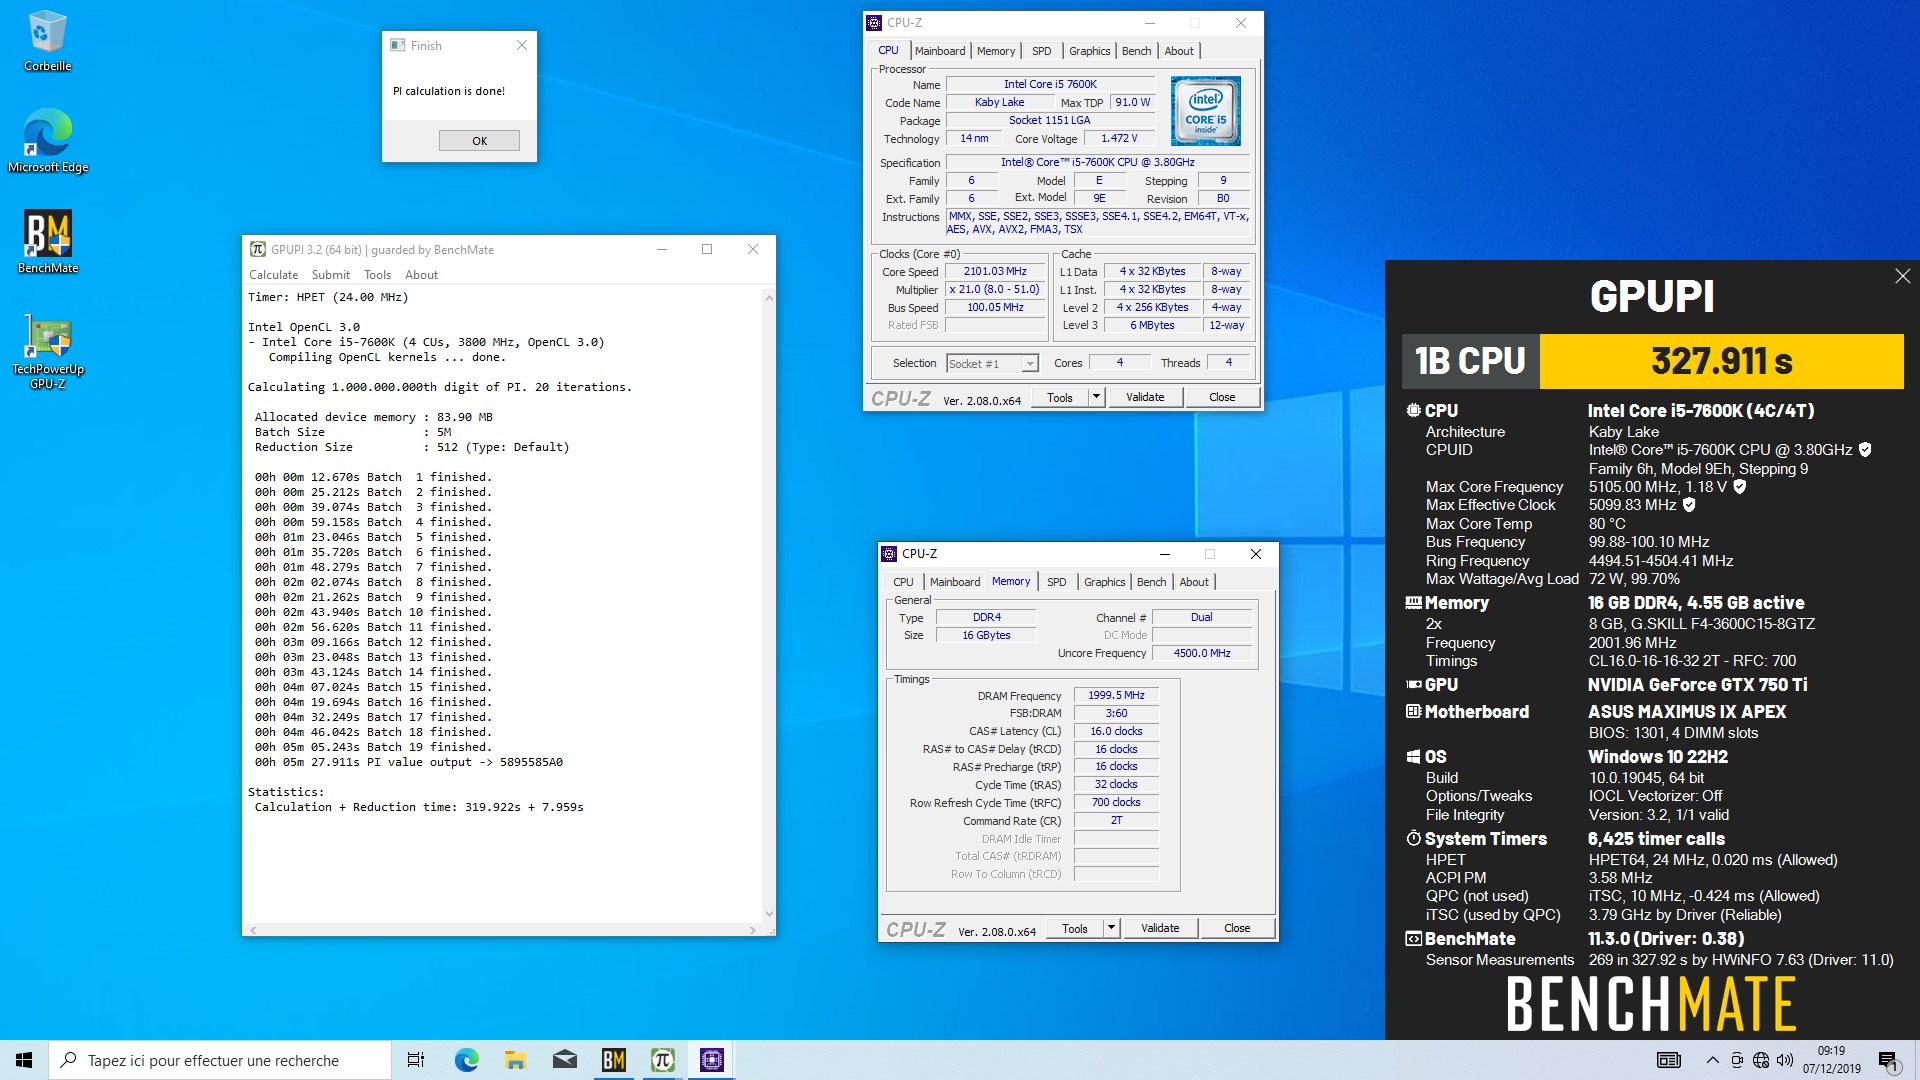This screenshot has height=1080, width=1920.
Task: Open the Submit menu in GPUPI
Action: (x=330, y=275)
